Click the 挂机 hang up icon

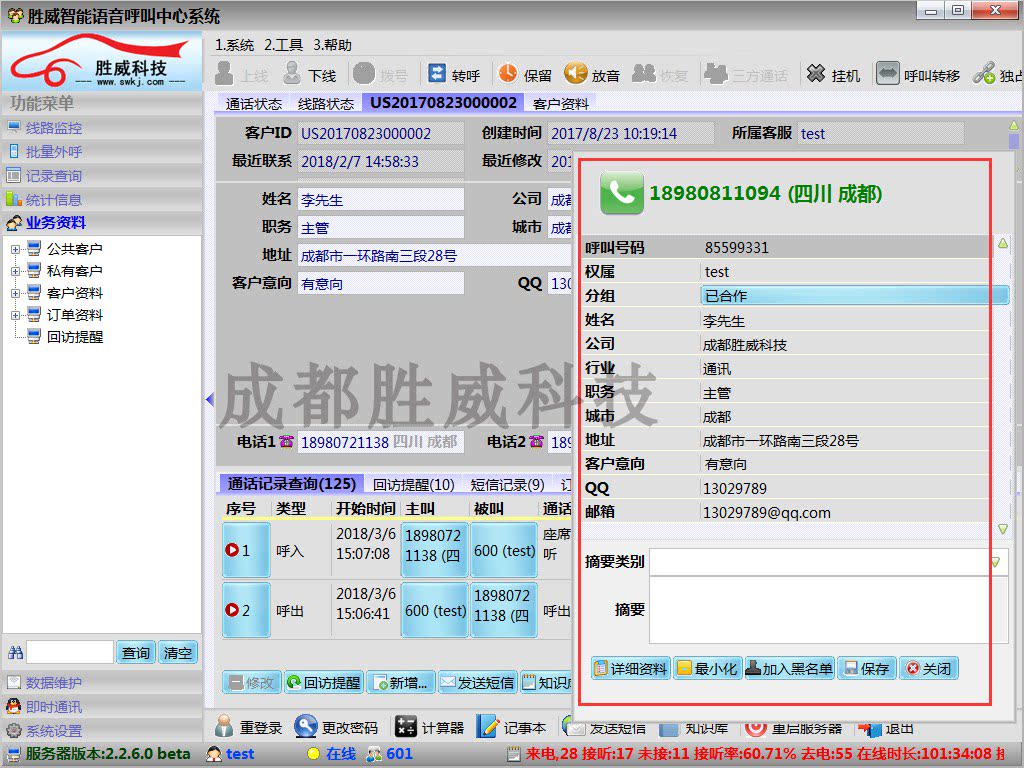pos(816,73)
